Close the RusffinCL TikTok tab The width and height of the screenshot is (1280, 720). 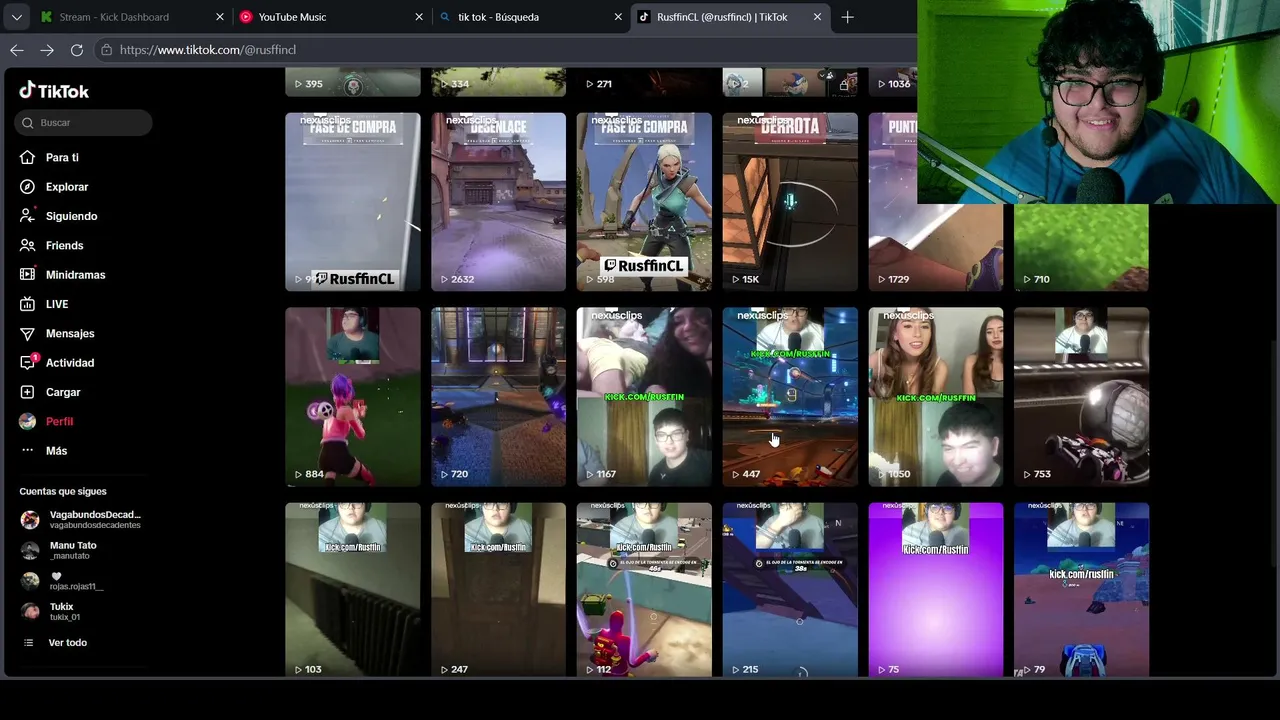point(817,17)
